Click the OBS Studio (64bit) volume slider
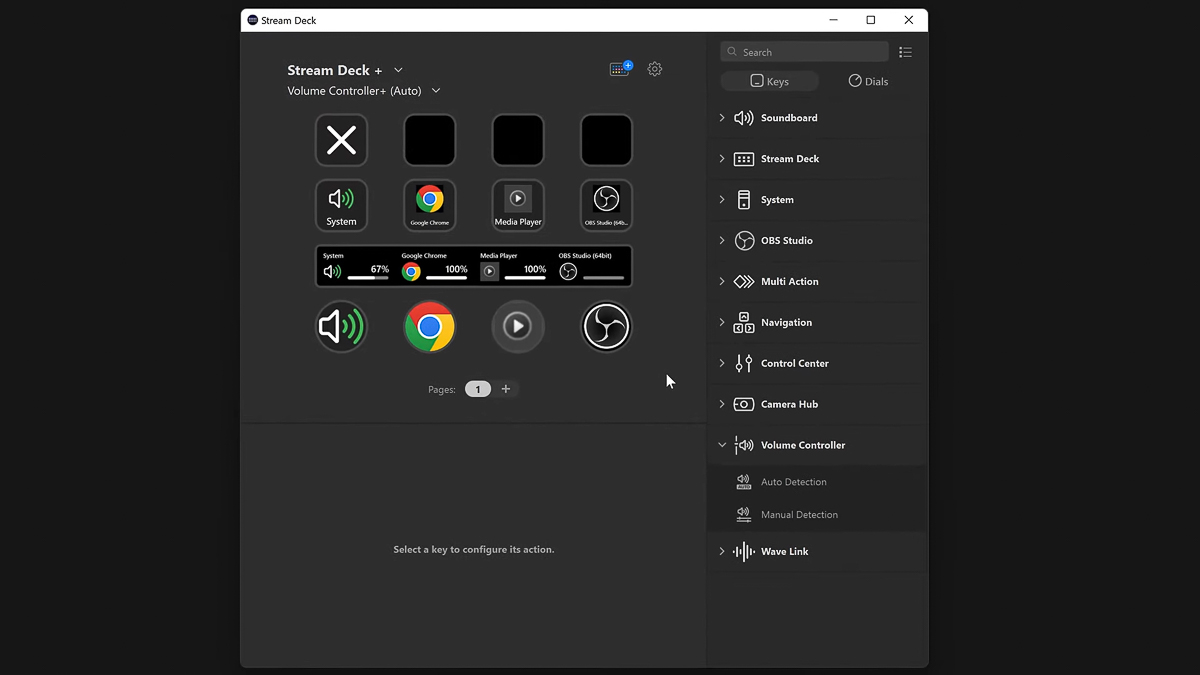This screenshot has height=675, width=1200. (603, 278)
